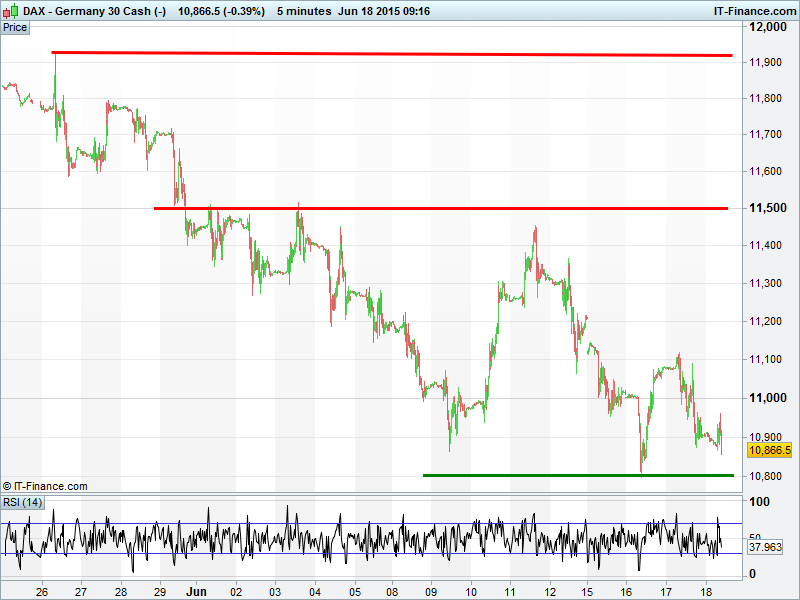
Task: Click date 11 on the time axis
Action: [x=510, y=591]
